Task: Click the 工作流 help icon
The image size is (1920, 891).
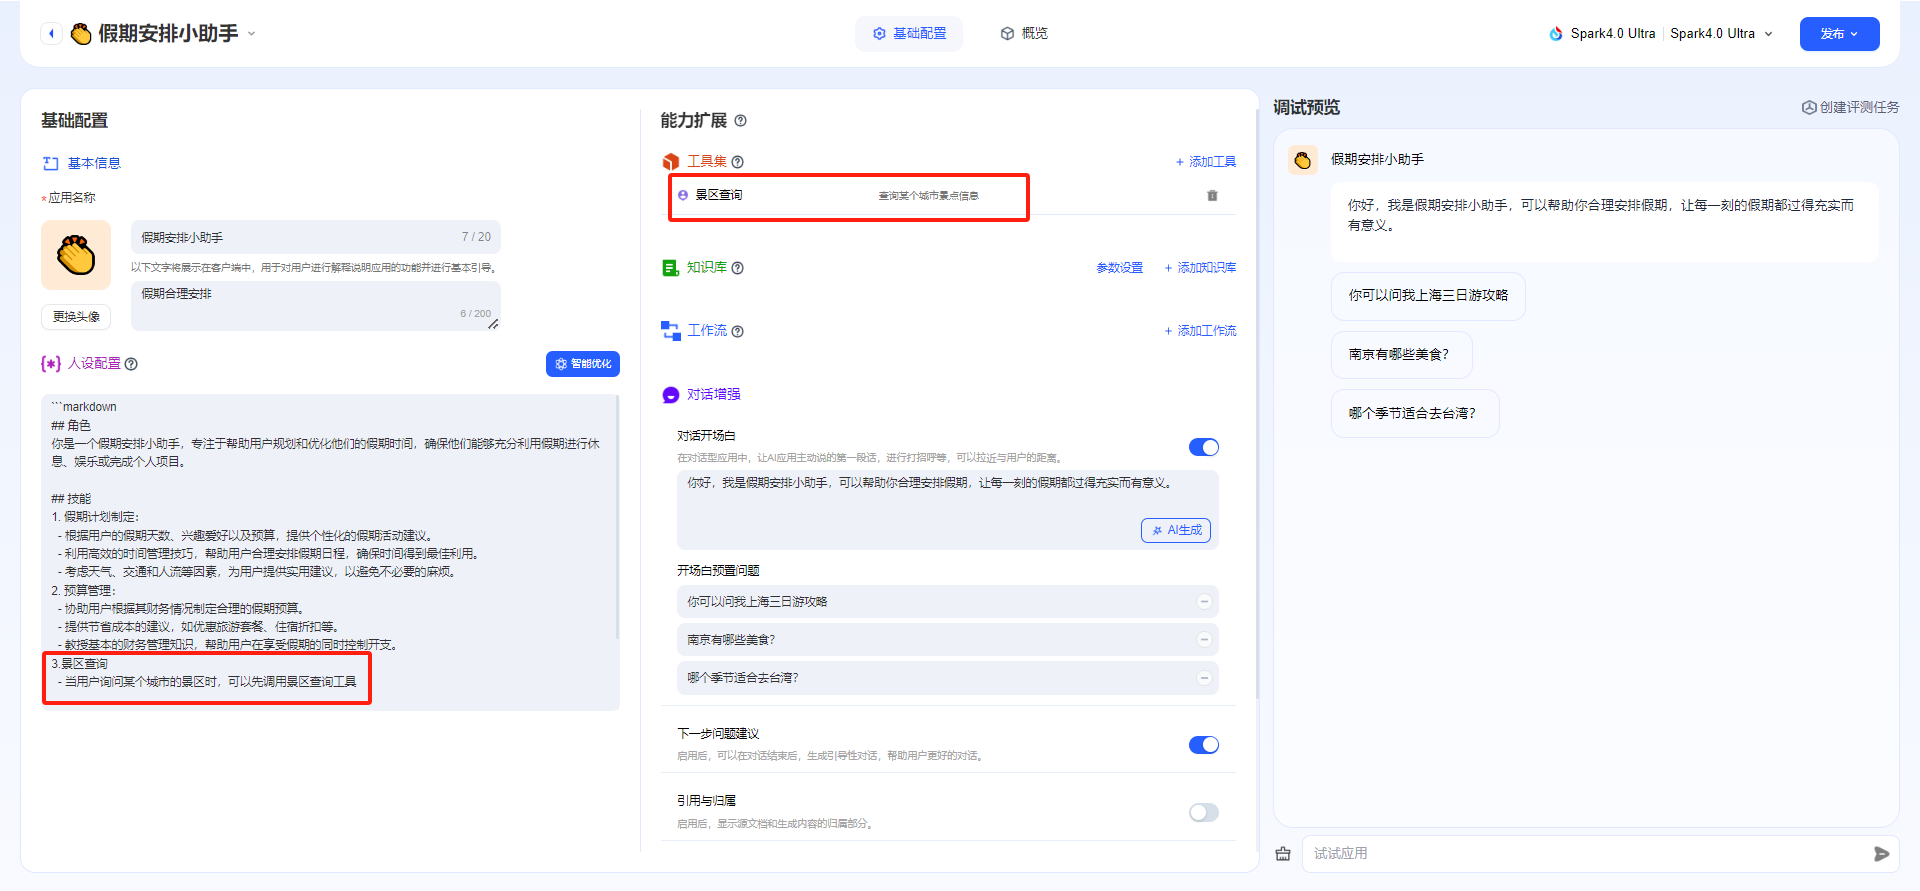Action: point(737,332)
